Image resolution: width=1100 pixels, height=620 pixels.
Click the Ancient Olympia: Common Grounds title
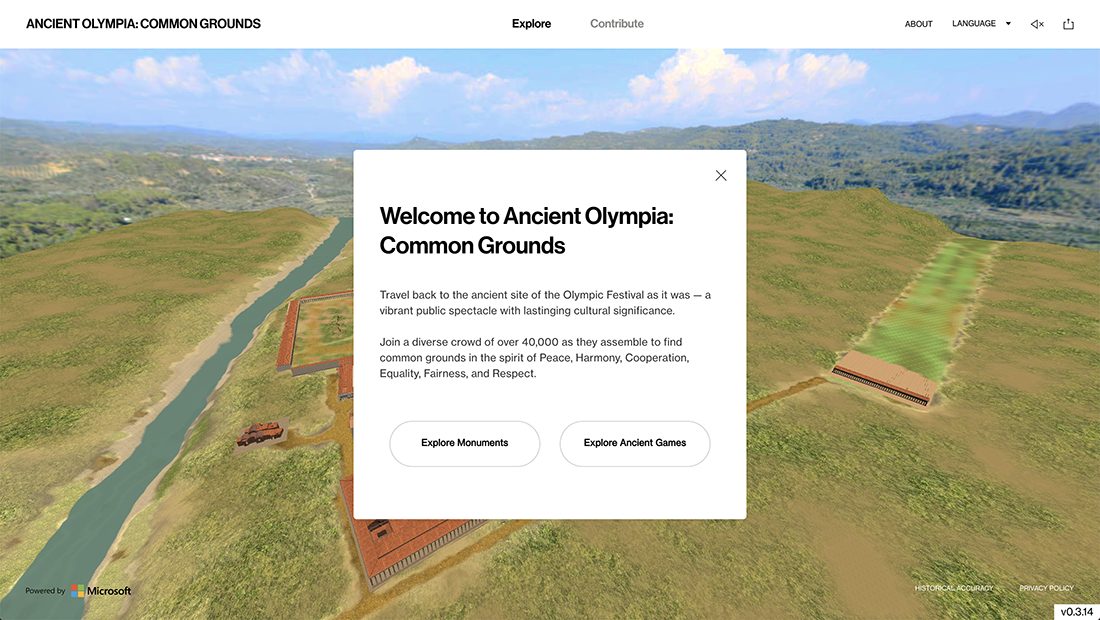click(x=143, y=23)
